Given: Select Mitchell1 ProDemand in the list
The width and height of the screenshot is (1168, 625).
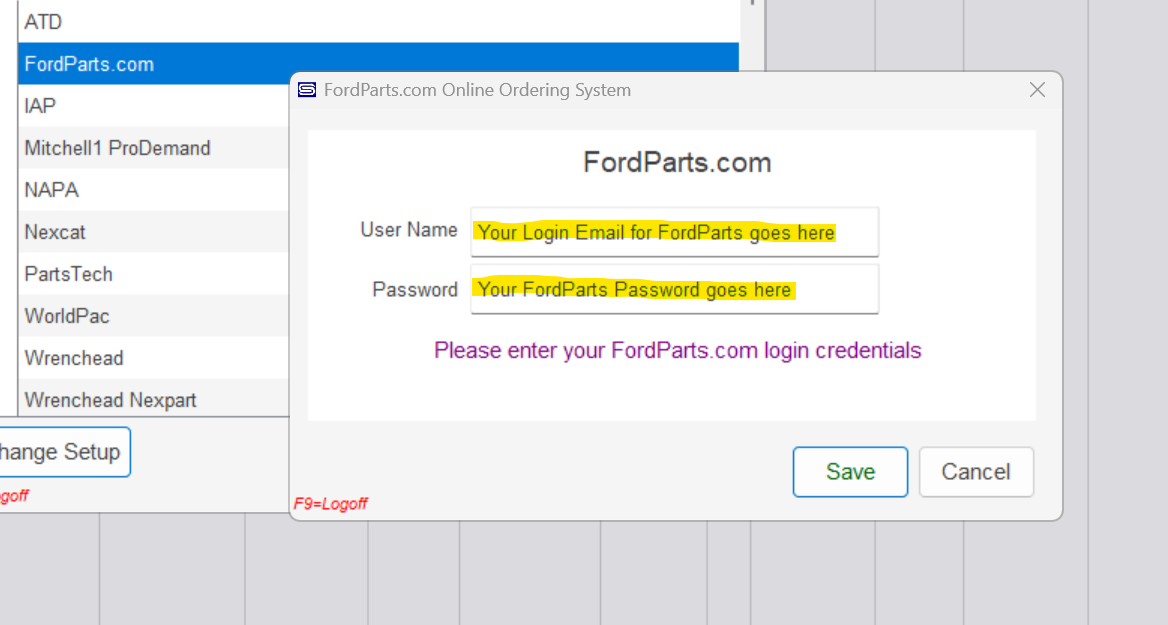Looking at the screenshot, I should pyautogui.click(x=153, y=147).
